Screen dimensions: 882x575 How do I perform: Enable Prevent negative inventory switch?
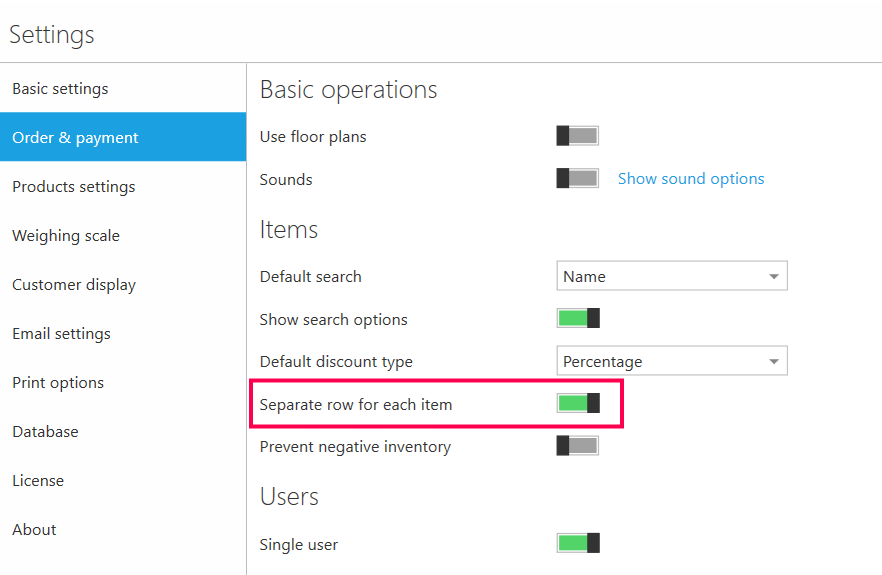(x=577, y=446)
